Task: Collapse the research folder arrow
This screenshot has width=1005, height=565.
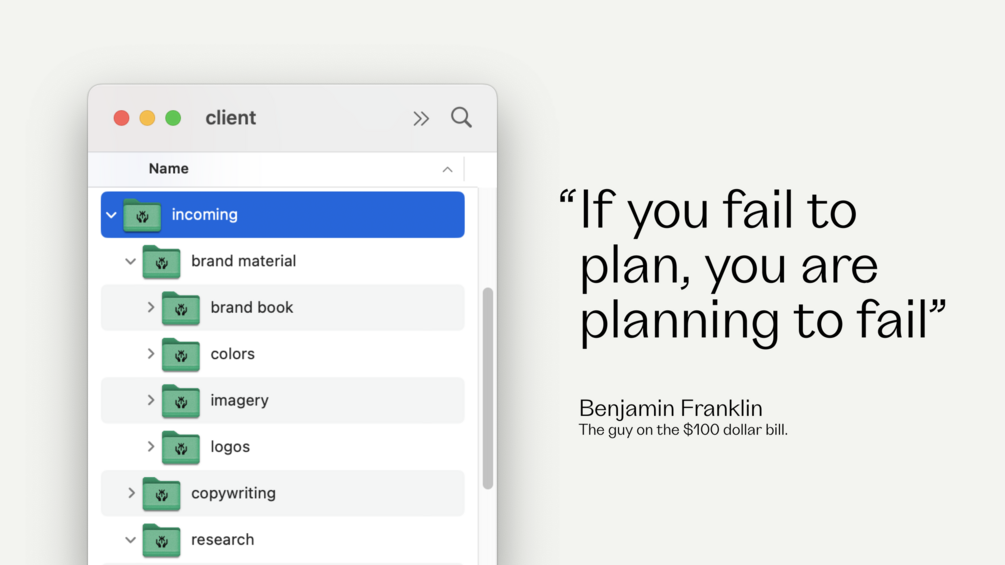Action: pyautogui.click(x=131, y=540)
